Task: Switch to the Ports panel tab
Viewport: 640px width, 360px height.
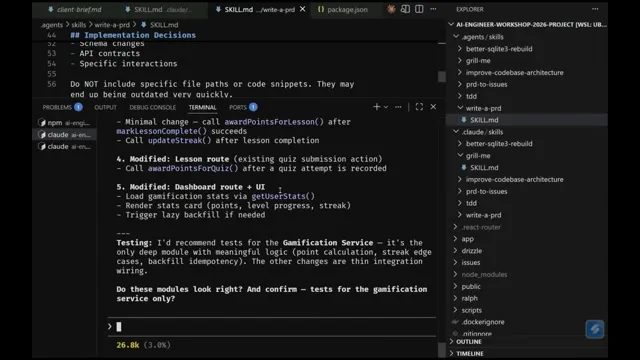Action: coord(243,107)
